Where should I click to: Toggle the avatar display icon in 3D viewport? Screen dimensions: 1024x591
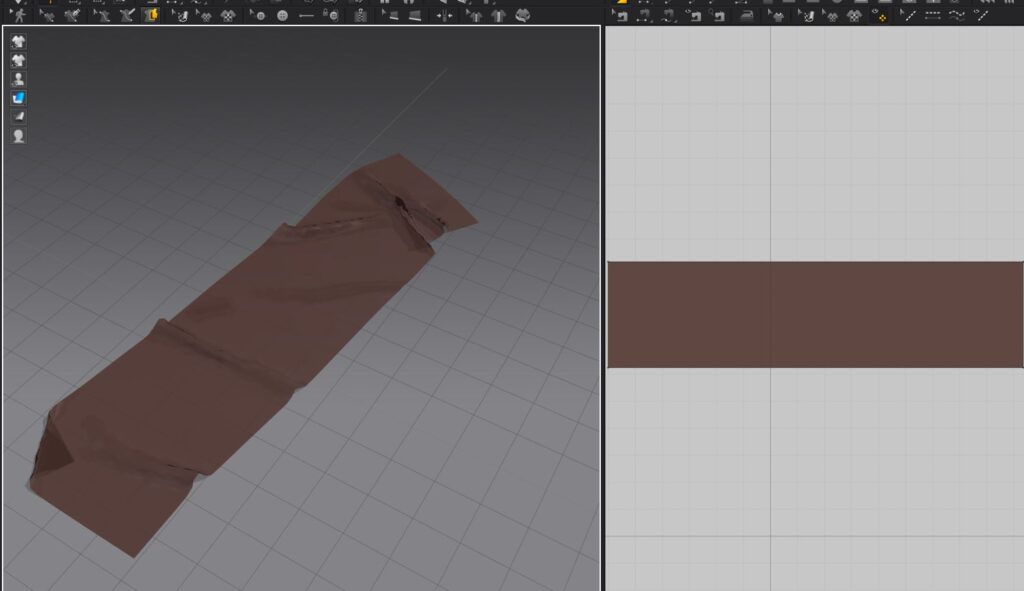[x=18, y=79]
